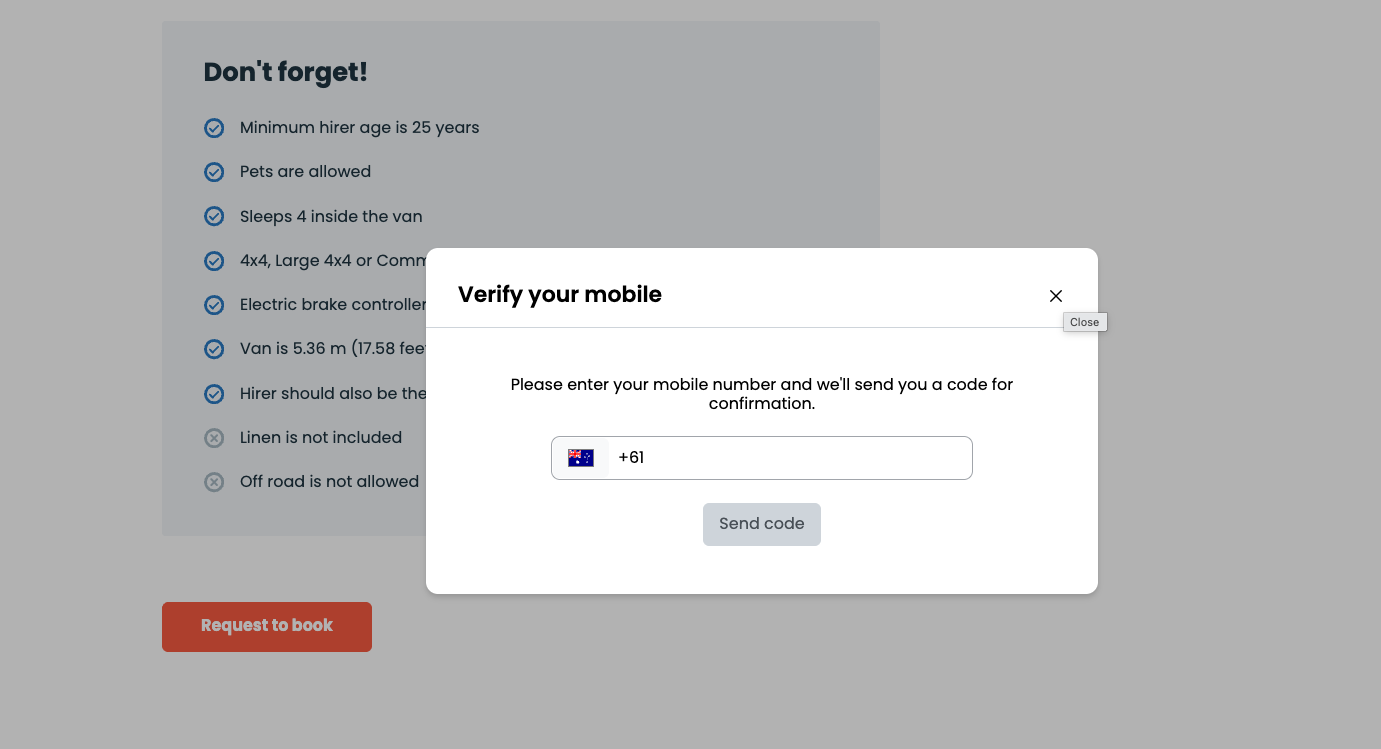Click cross icon beside Off road is not allowed
The height and width of the screenshot is (749, 1381).
pos(214,482)
